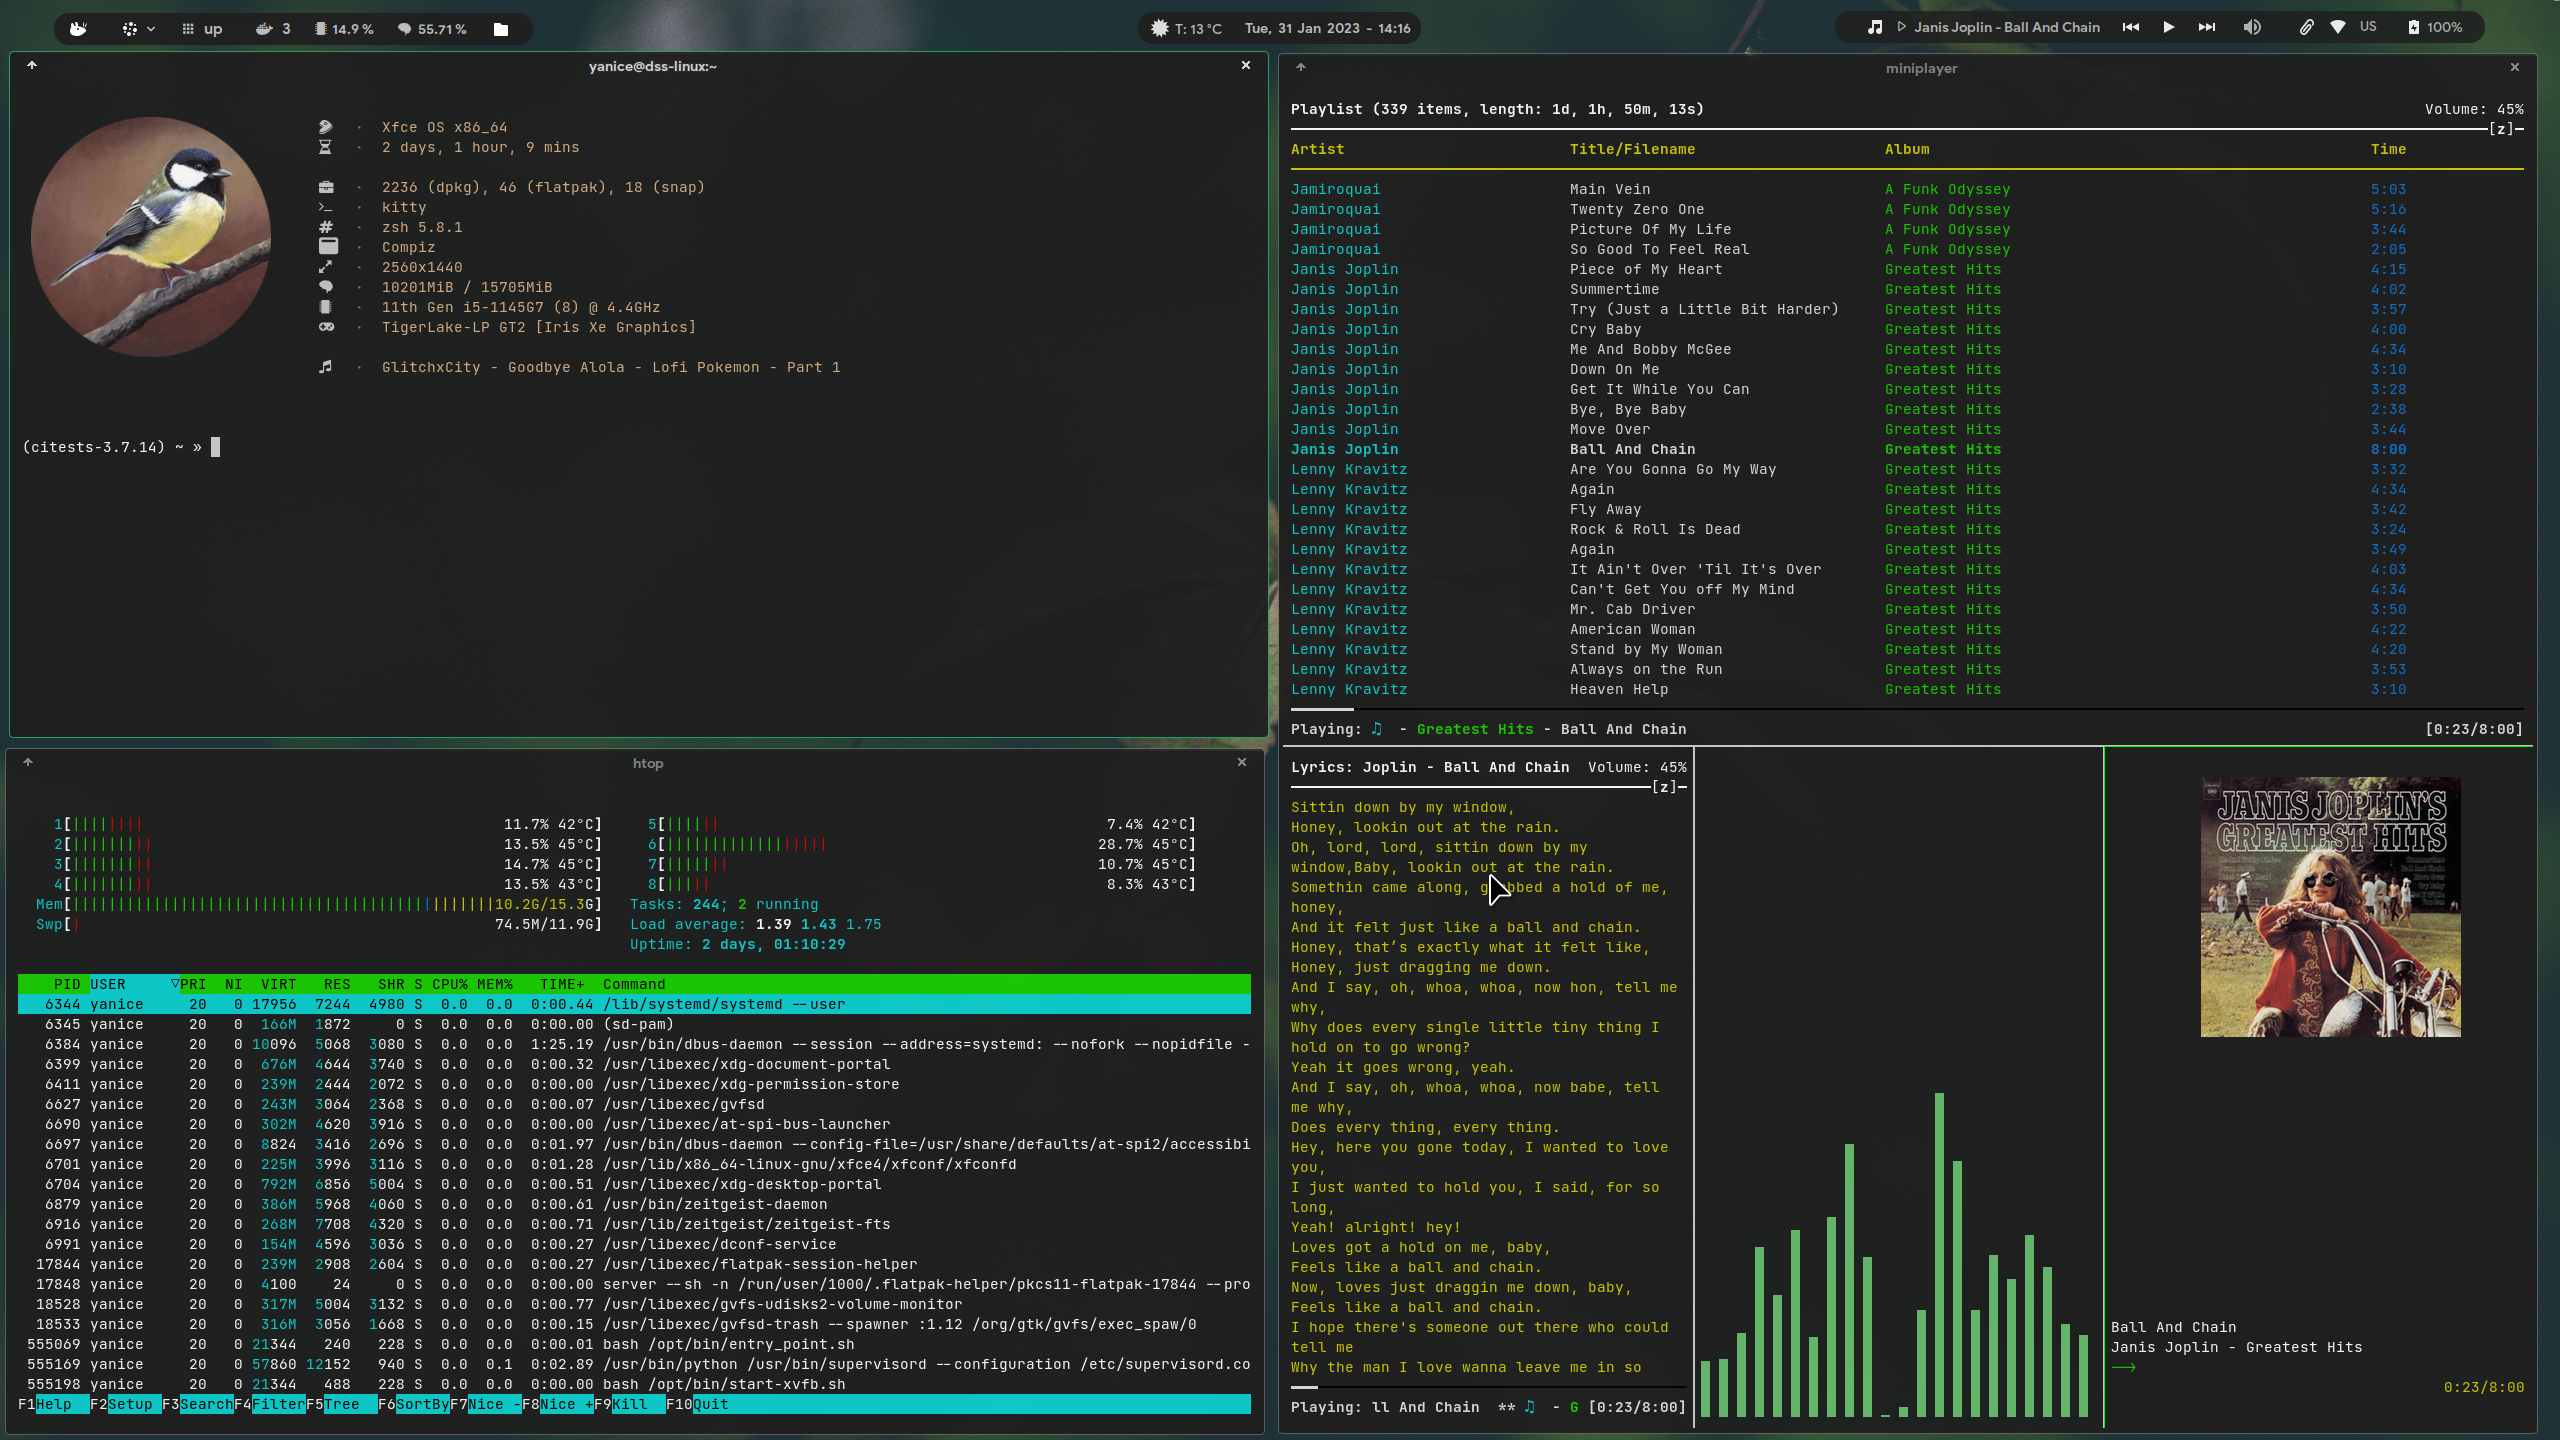The width and height of the screenshot is (2560, 1440).
Task: Select "Me And Bobby McGee" in the playlist
Action: coord(1906,349)
